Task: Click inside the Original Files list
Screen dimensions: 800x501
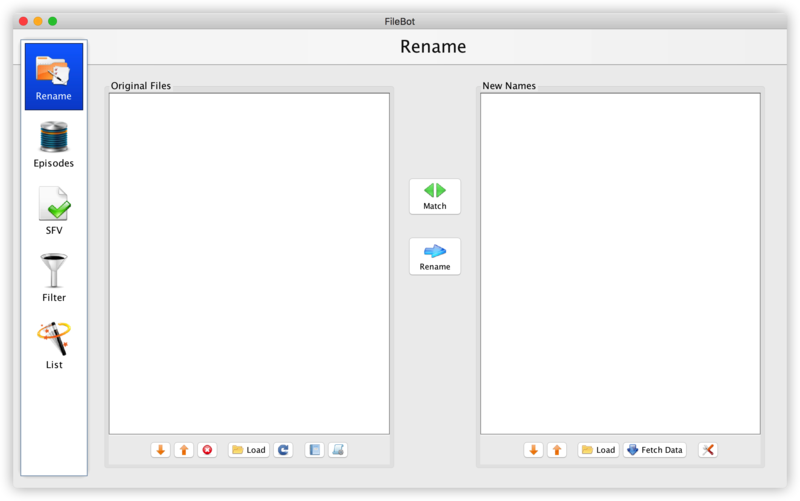Action: tap(249, 264)
